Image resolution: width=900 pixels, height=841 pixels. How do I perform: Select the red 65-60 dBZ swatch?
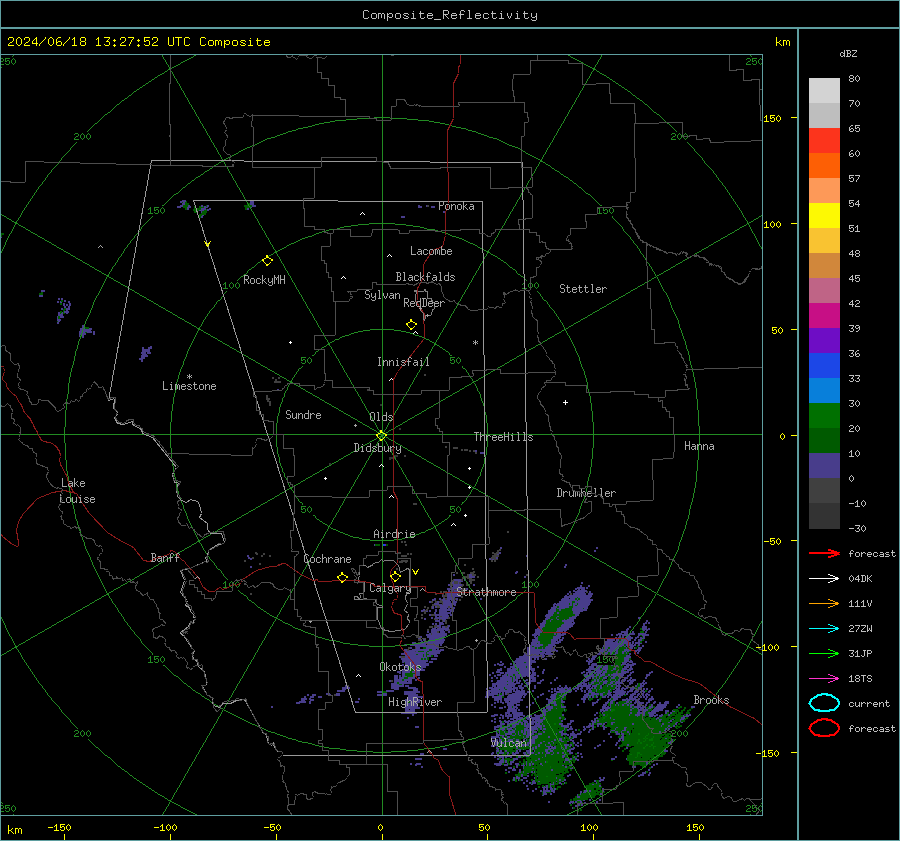click(x=824, y=141)
